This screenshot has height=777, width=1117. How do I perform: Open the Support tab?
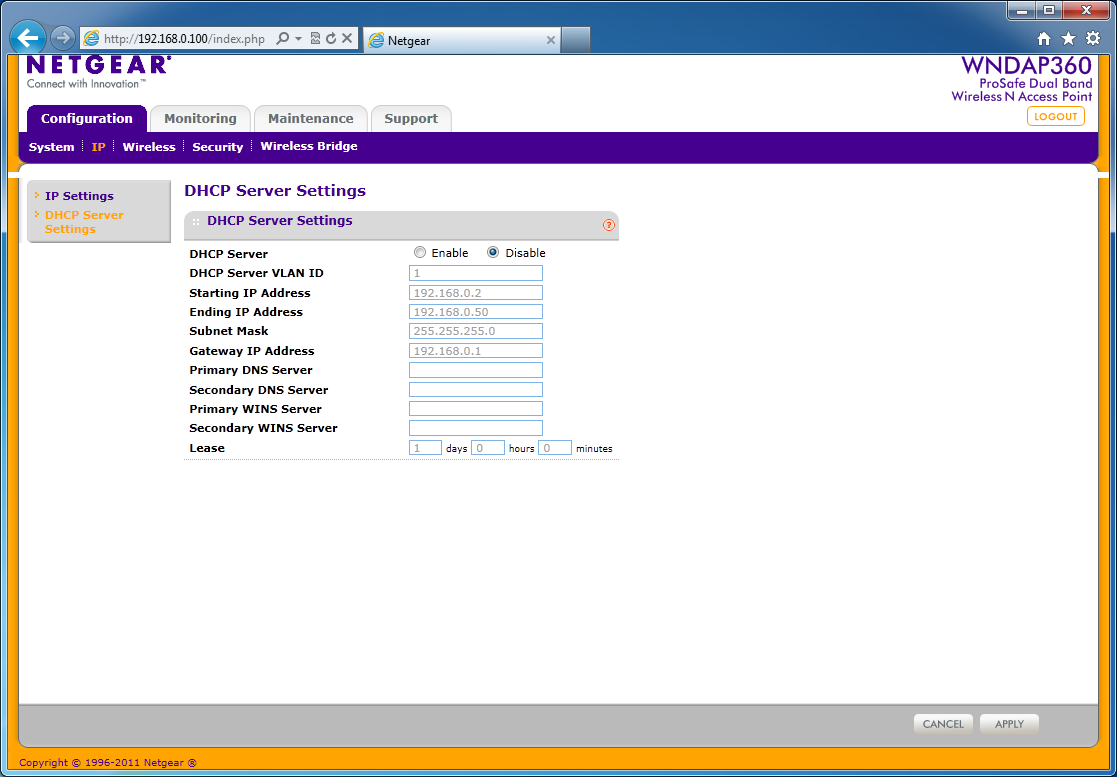[411, 118]
